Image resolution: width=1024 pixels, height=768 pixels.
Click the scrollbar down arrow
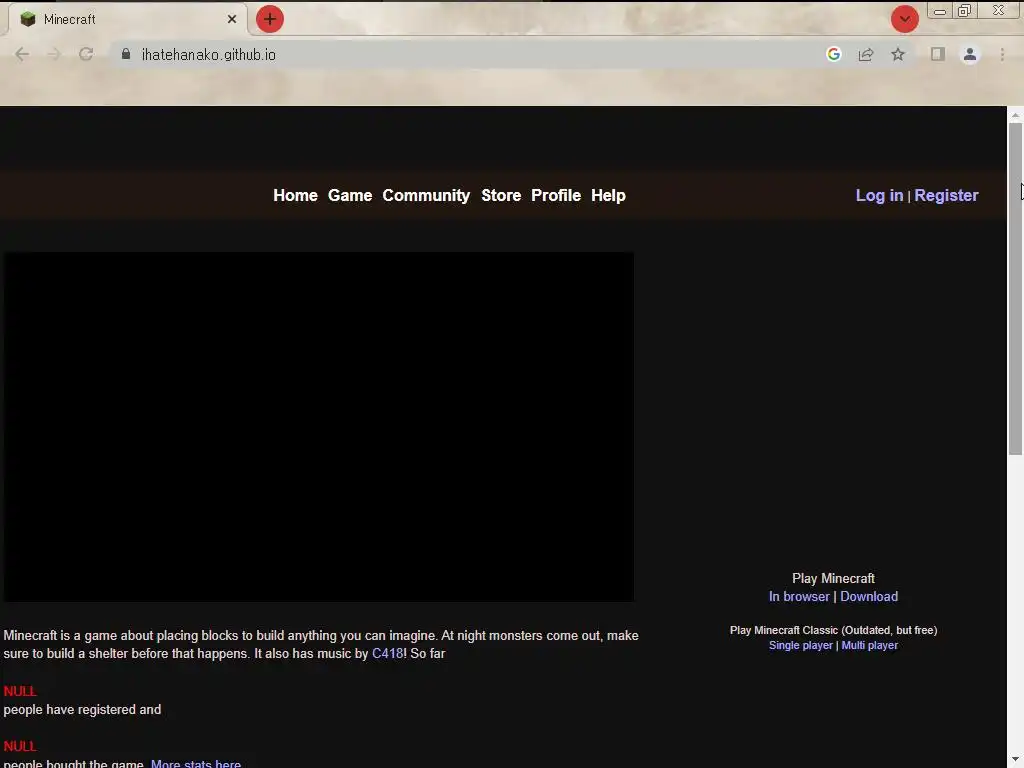(x=1015, y=760)
